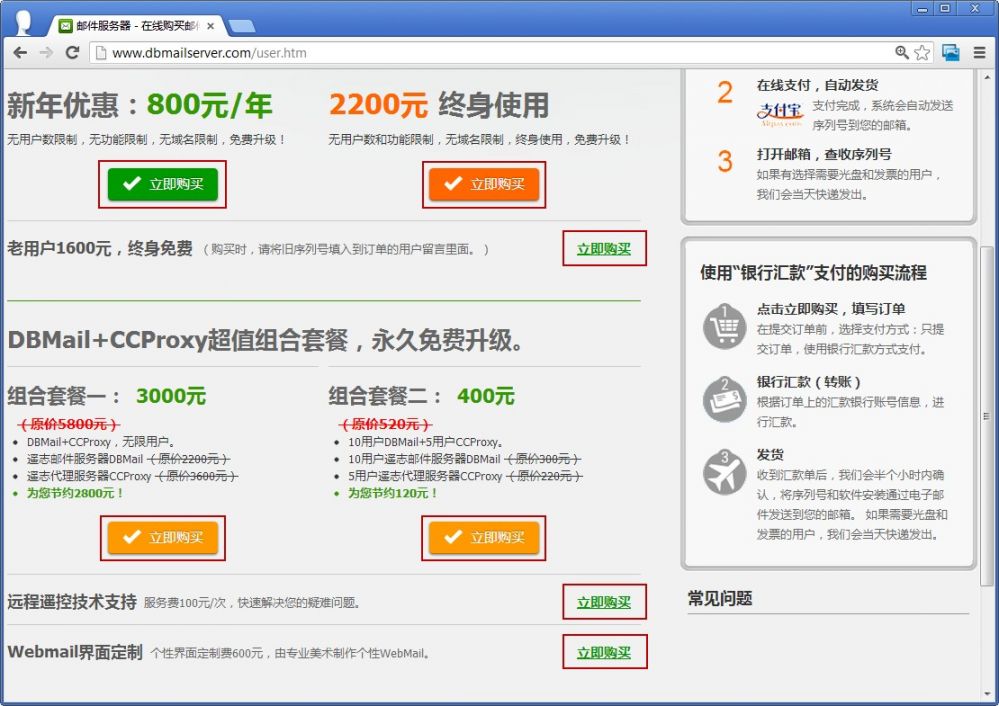
Task: Click the 2200元 终身使用 heading
Action: pos(438,105)
